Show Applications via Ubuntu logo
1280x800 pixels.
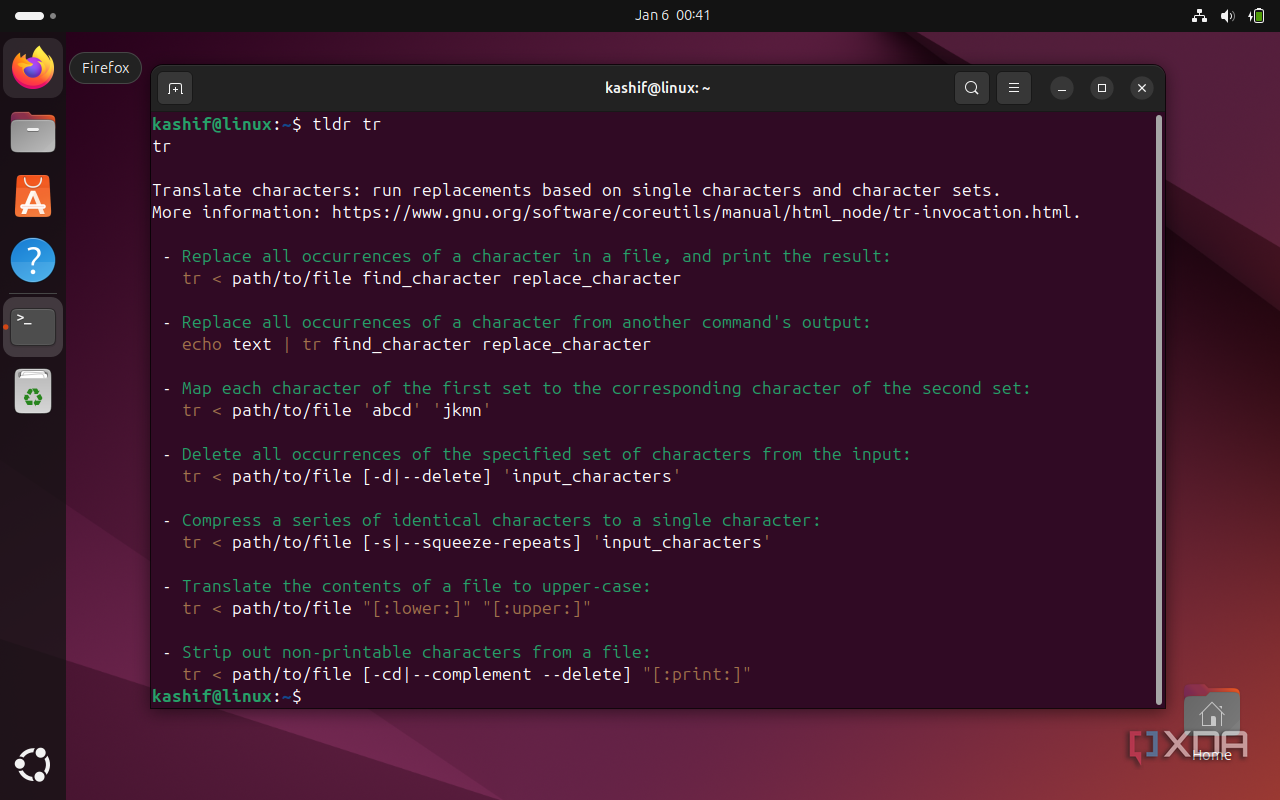tap(33, 765)
